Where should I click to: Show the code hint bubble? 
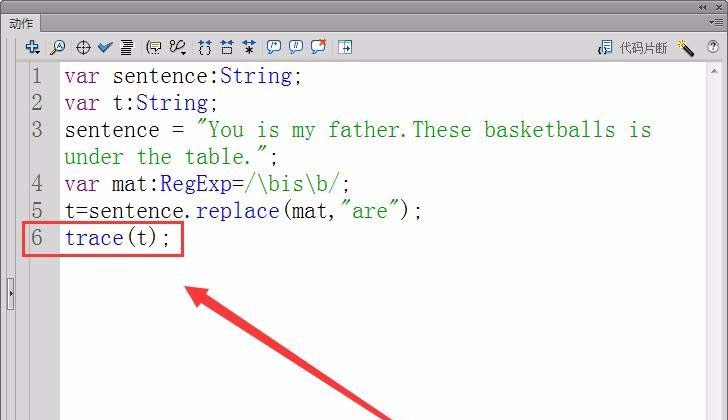pos(154,47)
